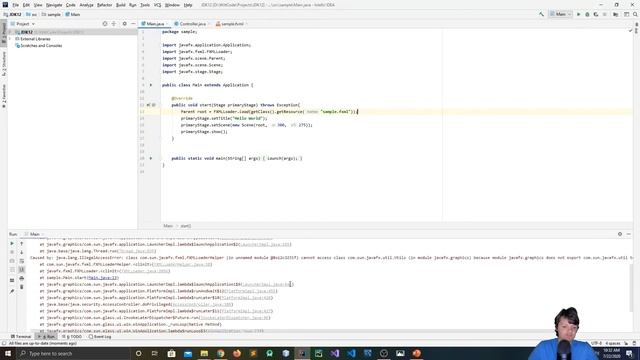This screenshot has width=640, height=360.
Task: Click the Locate/Select Opened File icon
Action: pyautogui.click(x=105, y=24)
